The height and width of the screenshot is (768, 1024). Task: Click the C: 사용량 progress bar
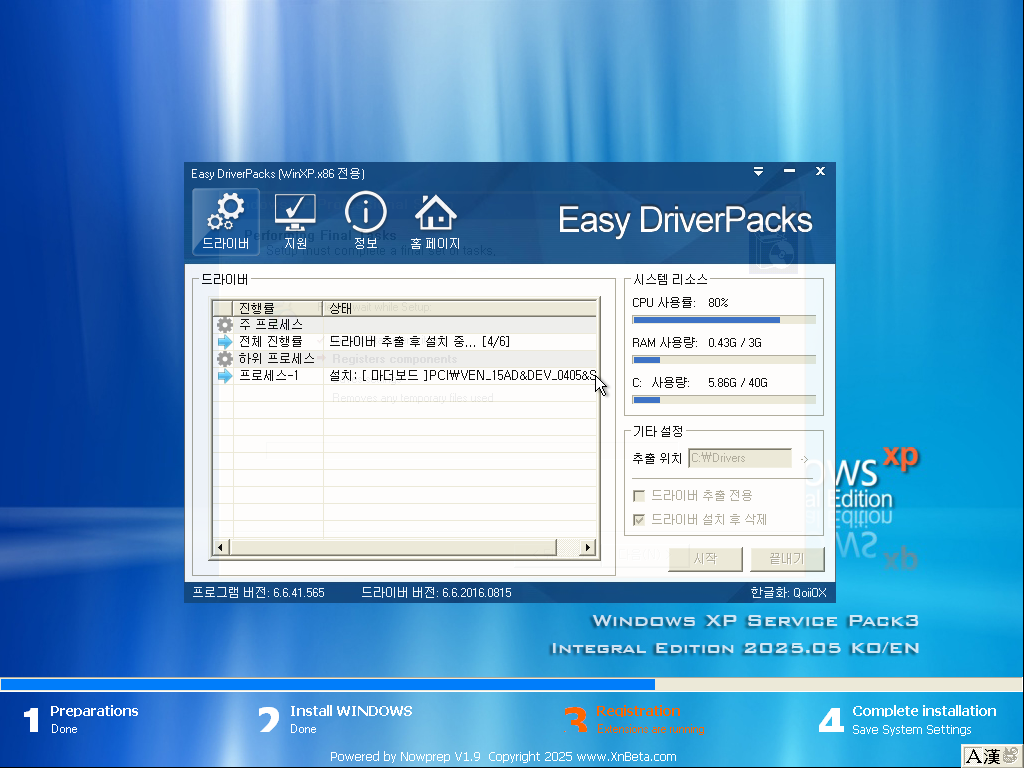pyautogui.click(x=724, y=400)
